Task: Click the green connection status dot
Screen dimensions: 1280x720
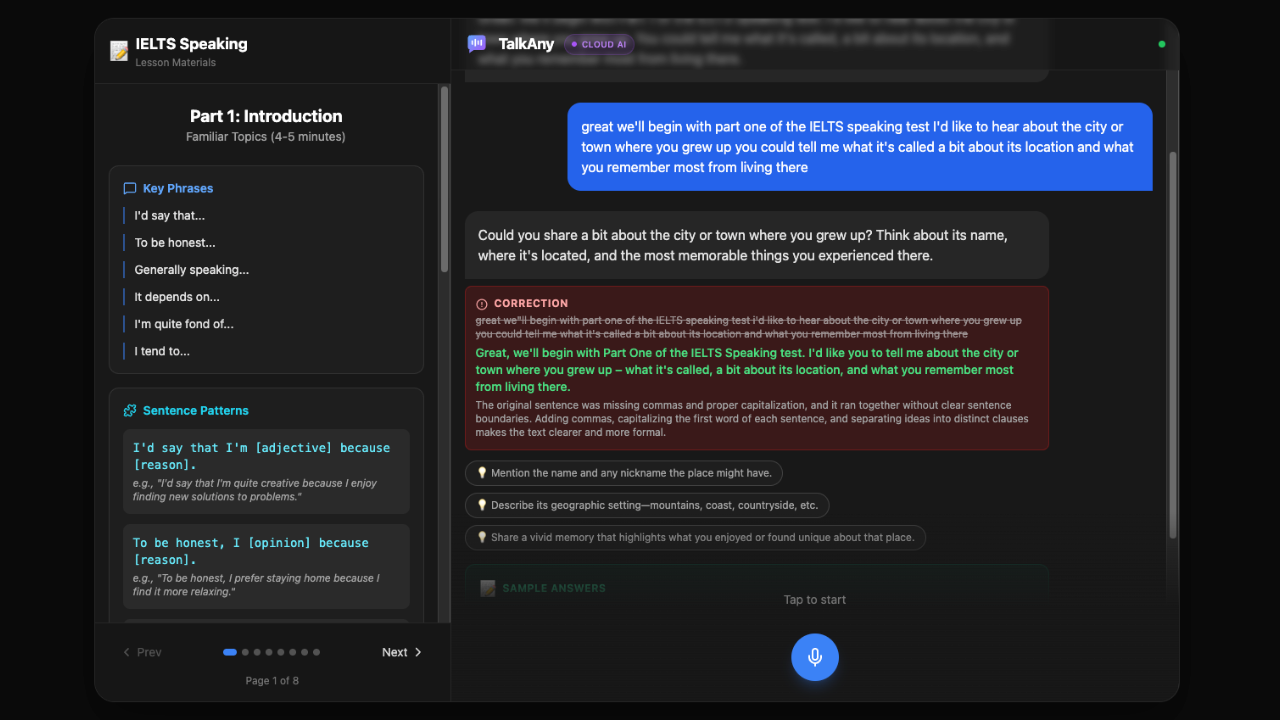Action: coord(1161,44)
